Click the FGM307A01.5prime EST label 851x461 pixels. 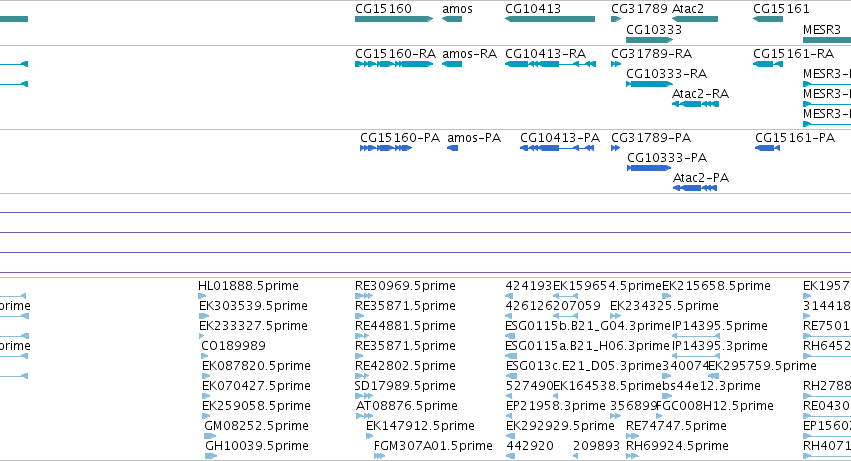pos(433,446)
